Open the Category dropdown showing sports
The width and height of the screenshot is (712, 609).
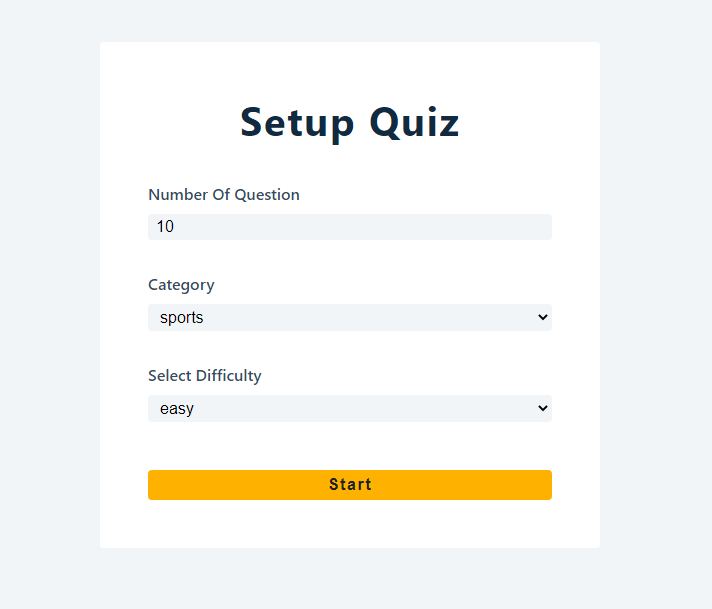350,317
